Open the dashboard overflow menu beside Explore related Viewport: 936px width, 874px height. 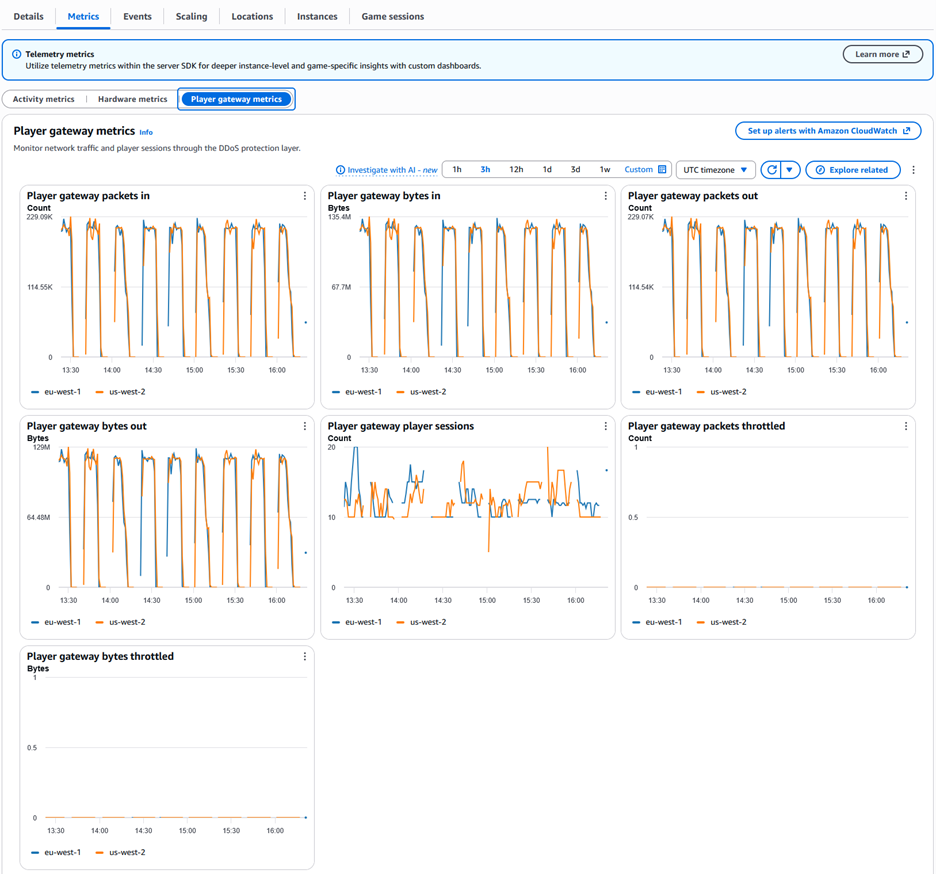click(x=913, y=170)
